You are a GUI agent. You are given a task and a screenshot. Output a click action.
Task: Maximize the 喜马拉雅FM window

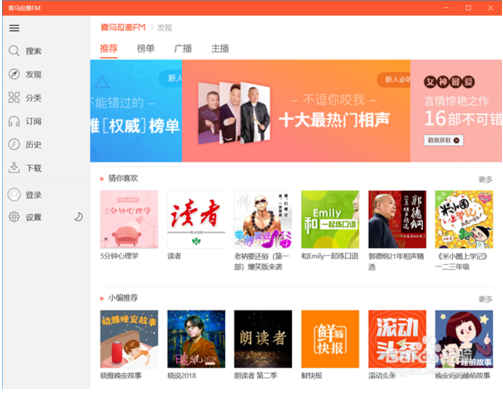(468, 8)
